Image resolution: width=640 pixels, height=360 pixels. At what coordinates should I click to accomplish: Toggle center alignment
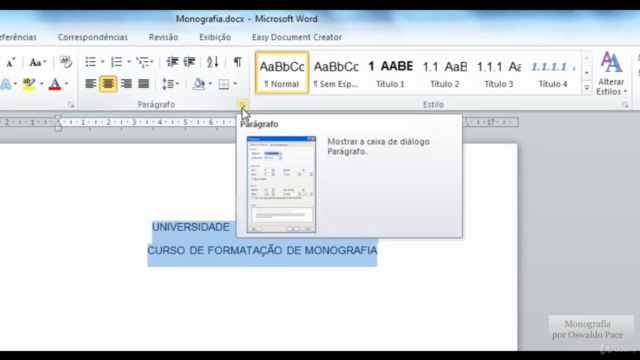click(x=108, y=84)
